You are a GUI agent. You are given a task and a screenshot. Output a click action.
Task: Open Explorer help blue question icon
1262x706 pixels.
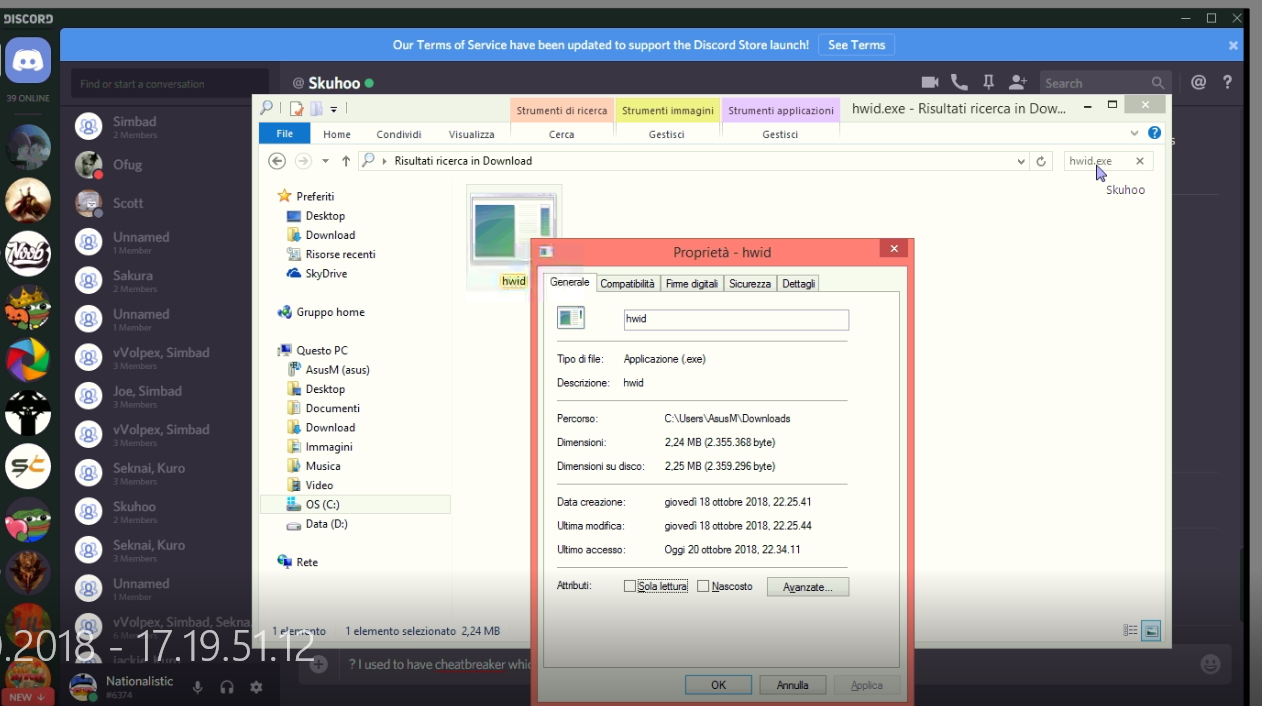[1155, 133]
